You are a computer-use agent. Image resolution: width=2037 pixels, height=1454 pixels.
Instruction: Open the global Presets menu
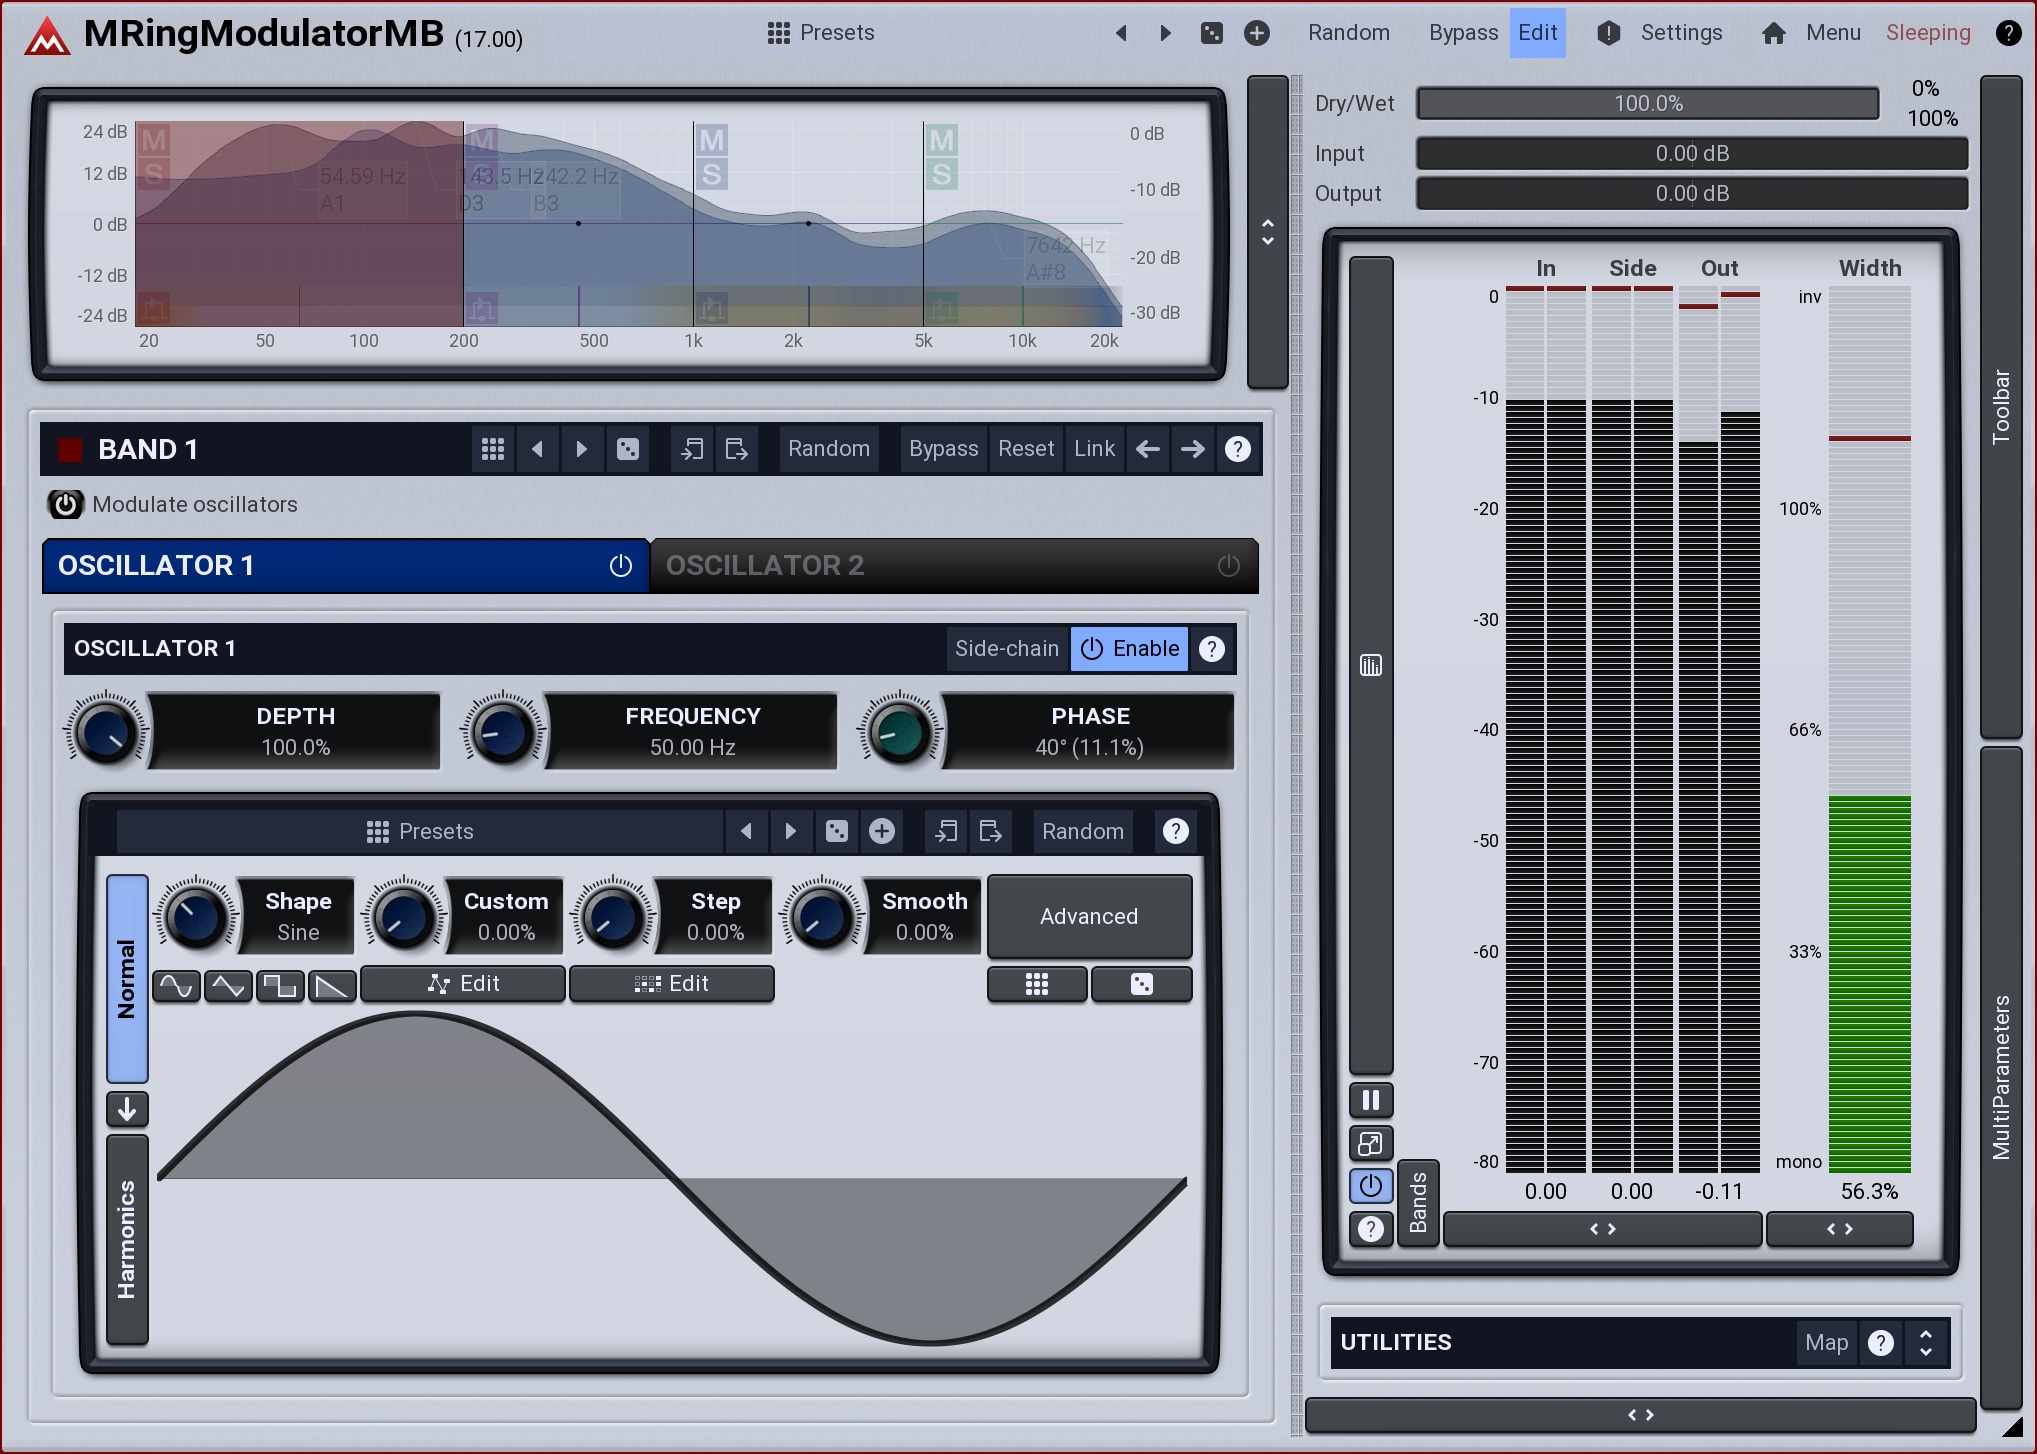pos(820,33)
